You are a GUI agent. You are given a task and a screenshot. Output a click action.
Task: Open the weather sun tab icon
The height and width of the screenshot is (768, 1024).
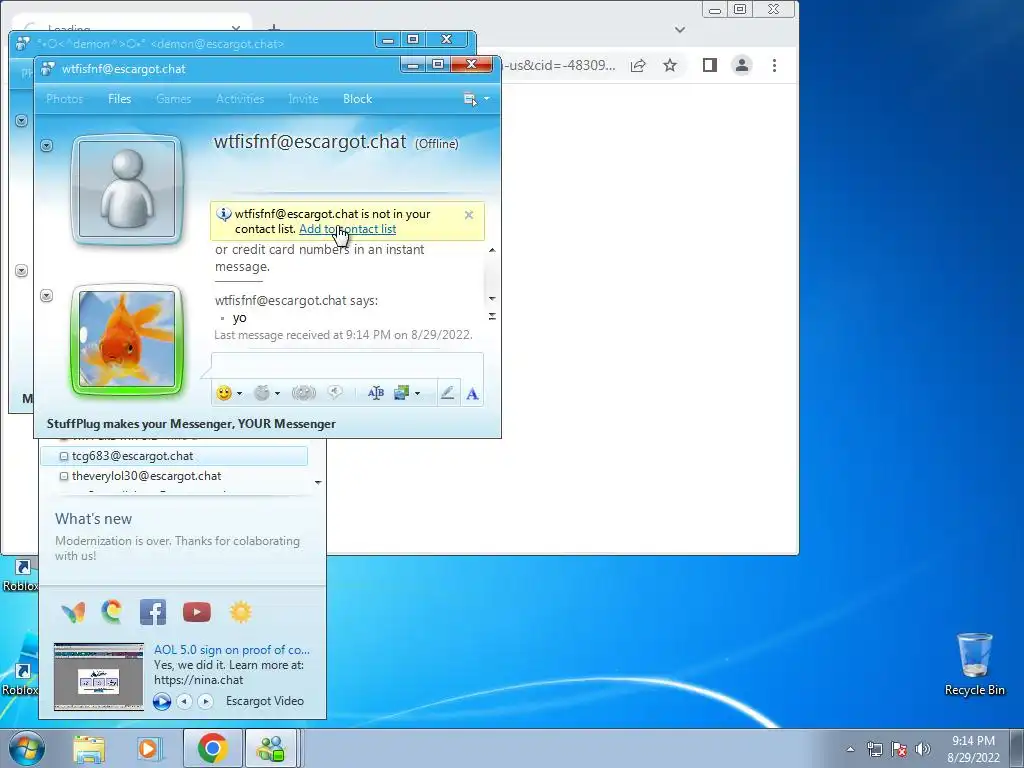240,612
